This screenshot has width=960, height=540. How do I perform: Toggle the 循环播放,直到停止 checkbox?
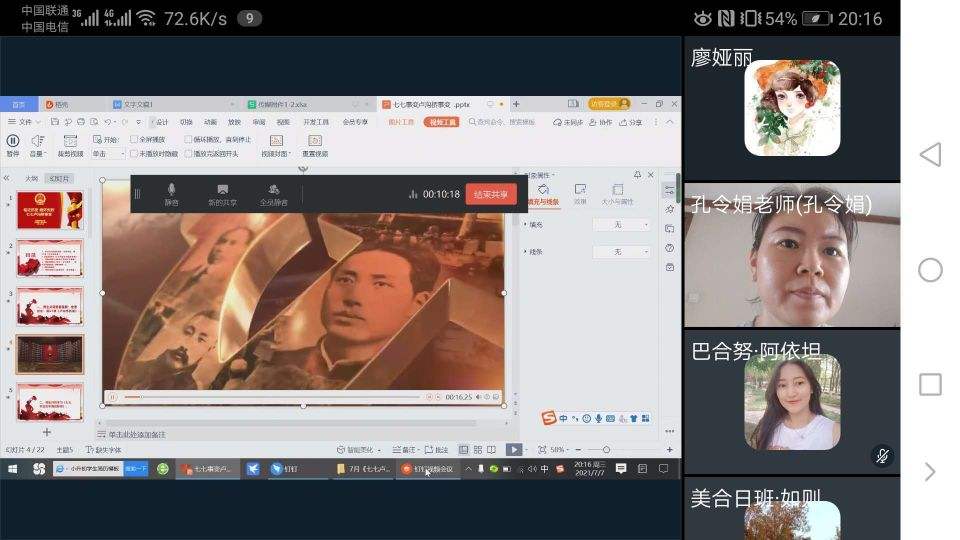click(189, 139)
